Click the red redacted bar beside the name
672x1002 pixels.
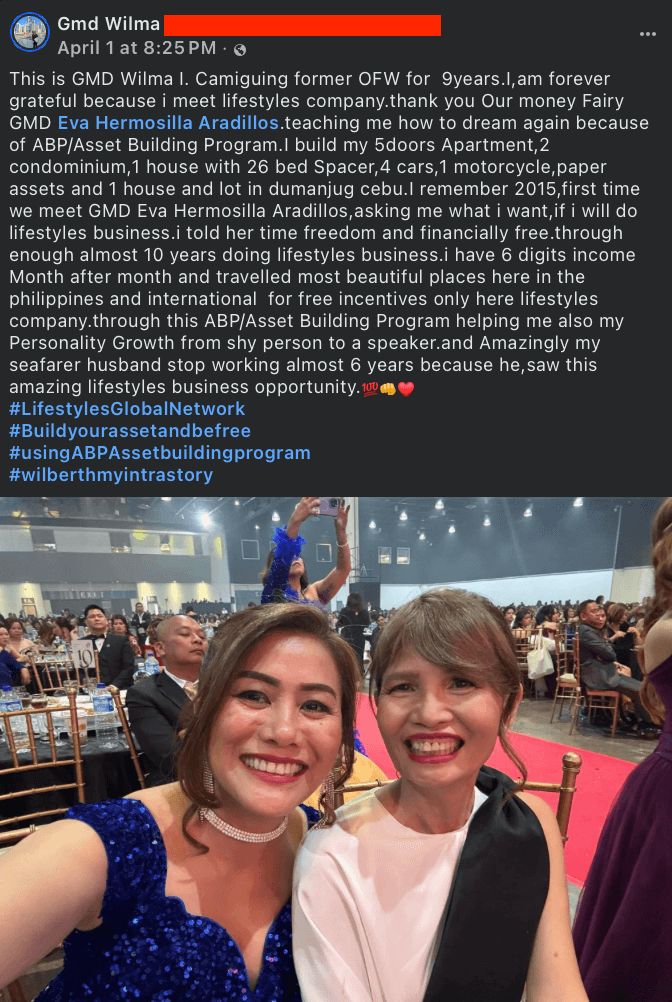pyautogui.click(x=302, y=25)
